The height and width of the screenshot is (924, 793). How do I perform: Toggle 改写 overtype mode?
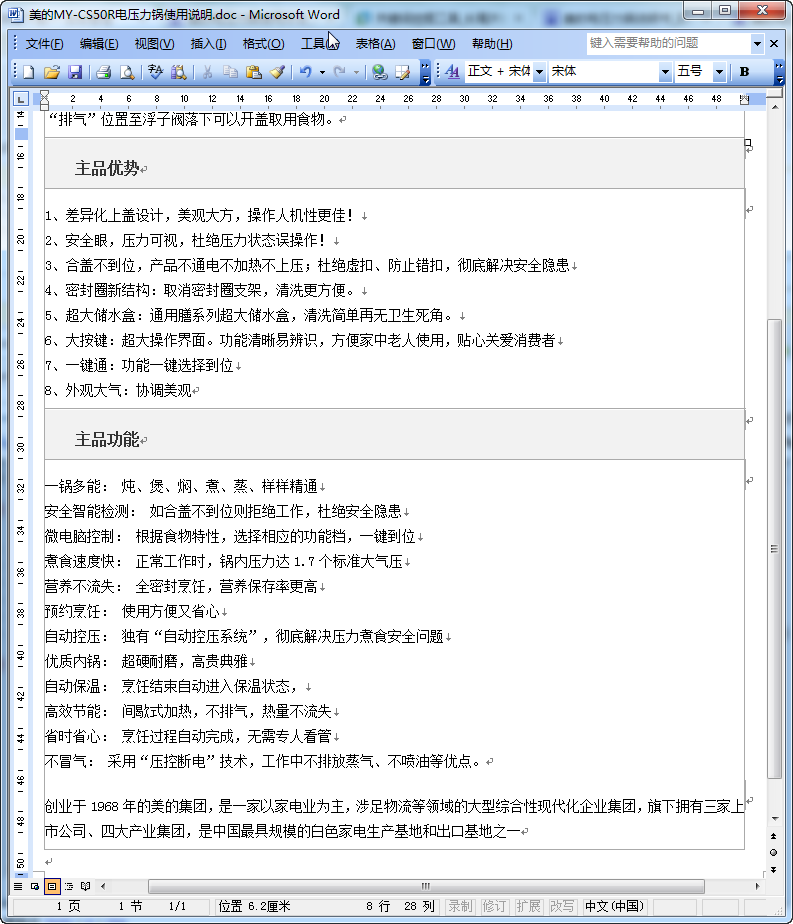point(561,906)
